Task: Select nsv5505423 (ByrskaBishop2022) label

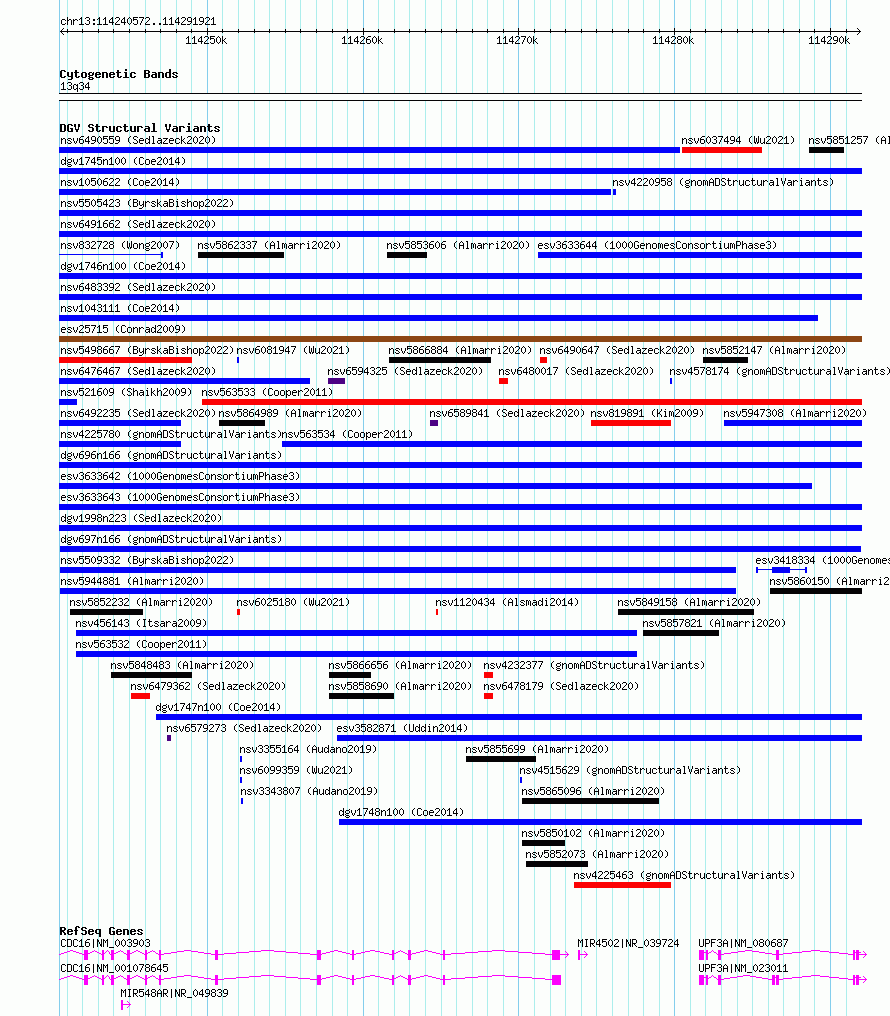Action: click(x=147, y=203)
